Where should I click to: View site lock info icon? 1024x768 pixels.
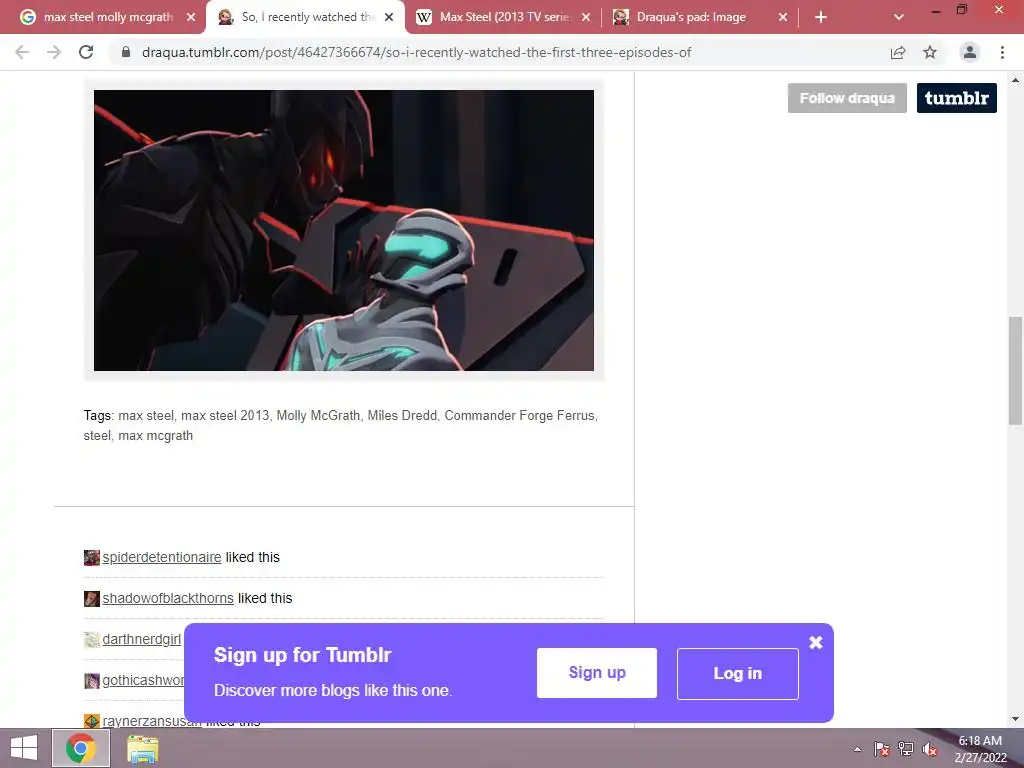tap(126, 52)
